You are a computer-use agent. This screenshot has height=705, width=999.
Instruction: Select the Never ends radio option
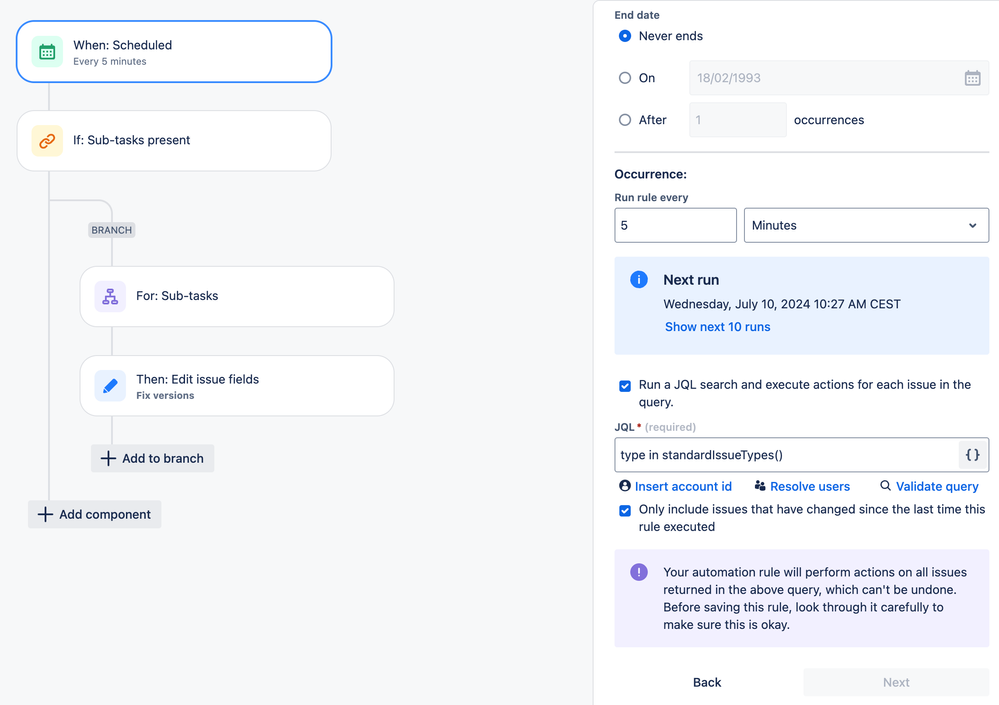pos(625,36)
